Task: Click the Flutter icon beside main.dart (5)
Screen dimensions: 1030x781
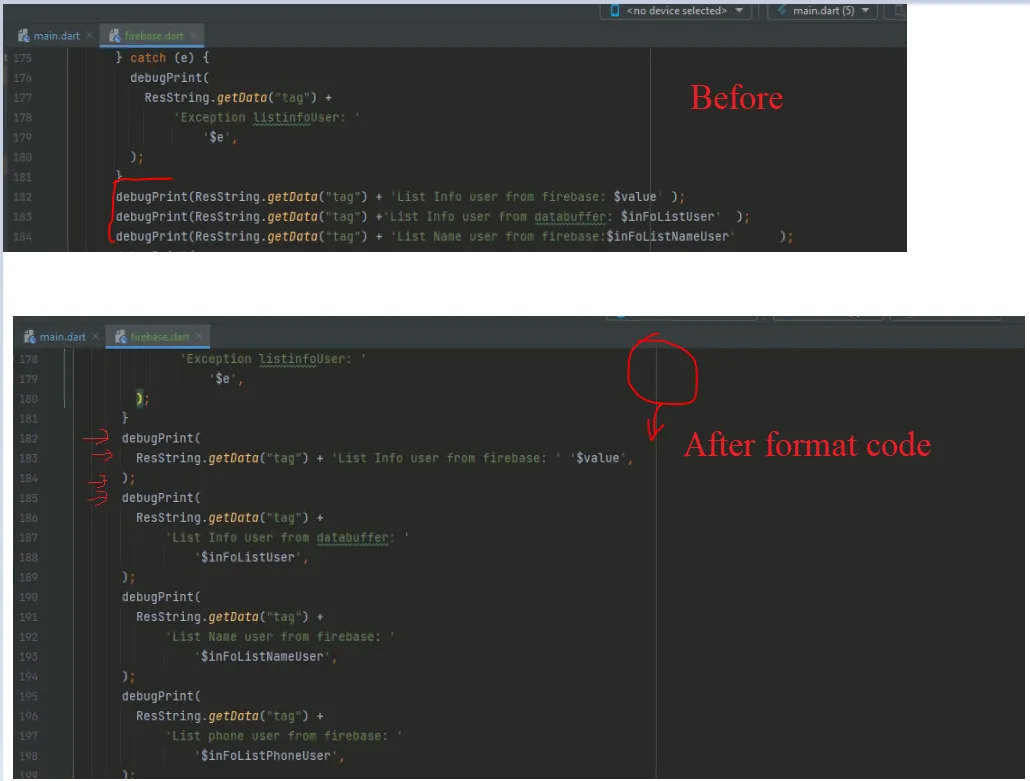Action: pos(782,11)
